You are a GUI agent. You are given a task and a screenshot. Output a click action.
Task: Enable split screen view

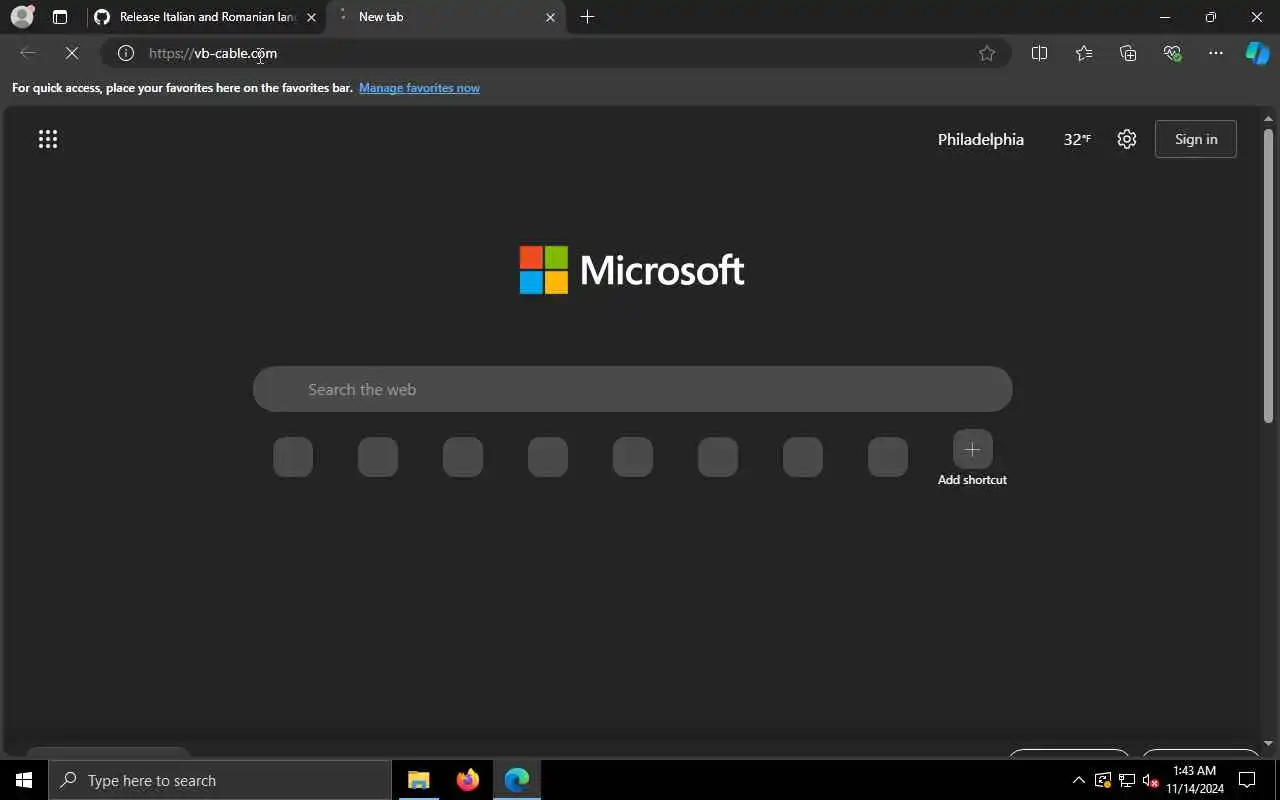pos(1039,53)
